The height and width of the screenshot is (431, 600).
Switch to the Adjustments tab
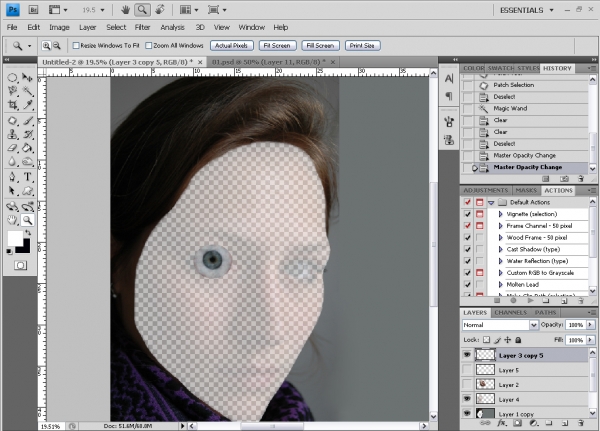coord(486,190)
